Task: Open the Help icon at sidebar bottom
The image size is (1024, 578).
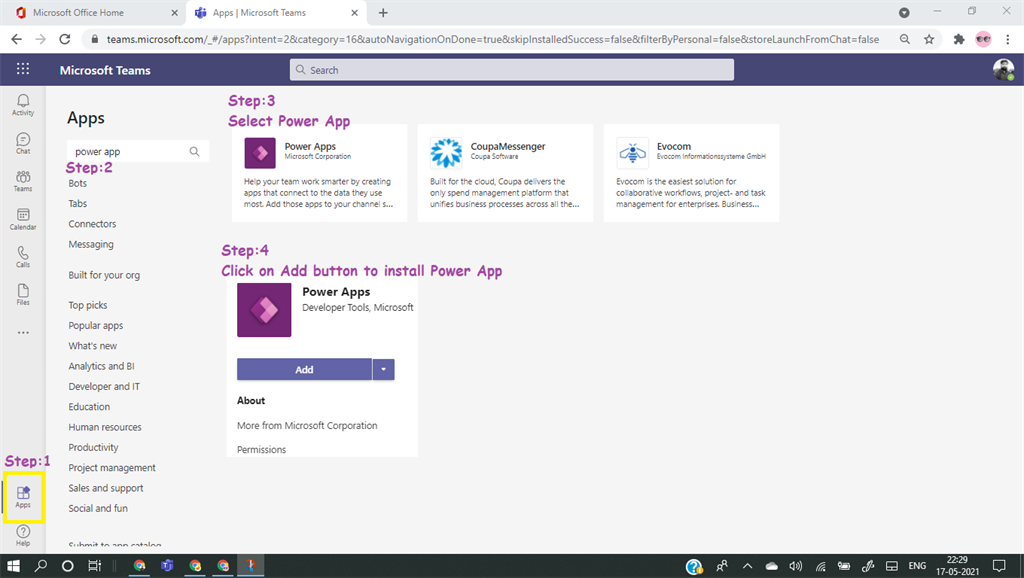Action: point(22,533)
